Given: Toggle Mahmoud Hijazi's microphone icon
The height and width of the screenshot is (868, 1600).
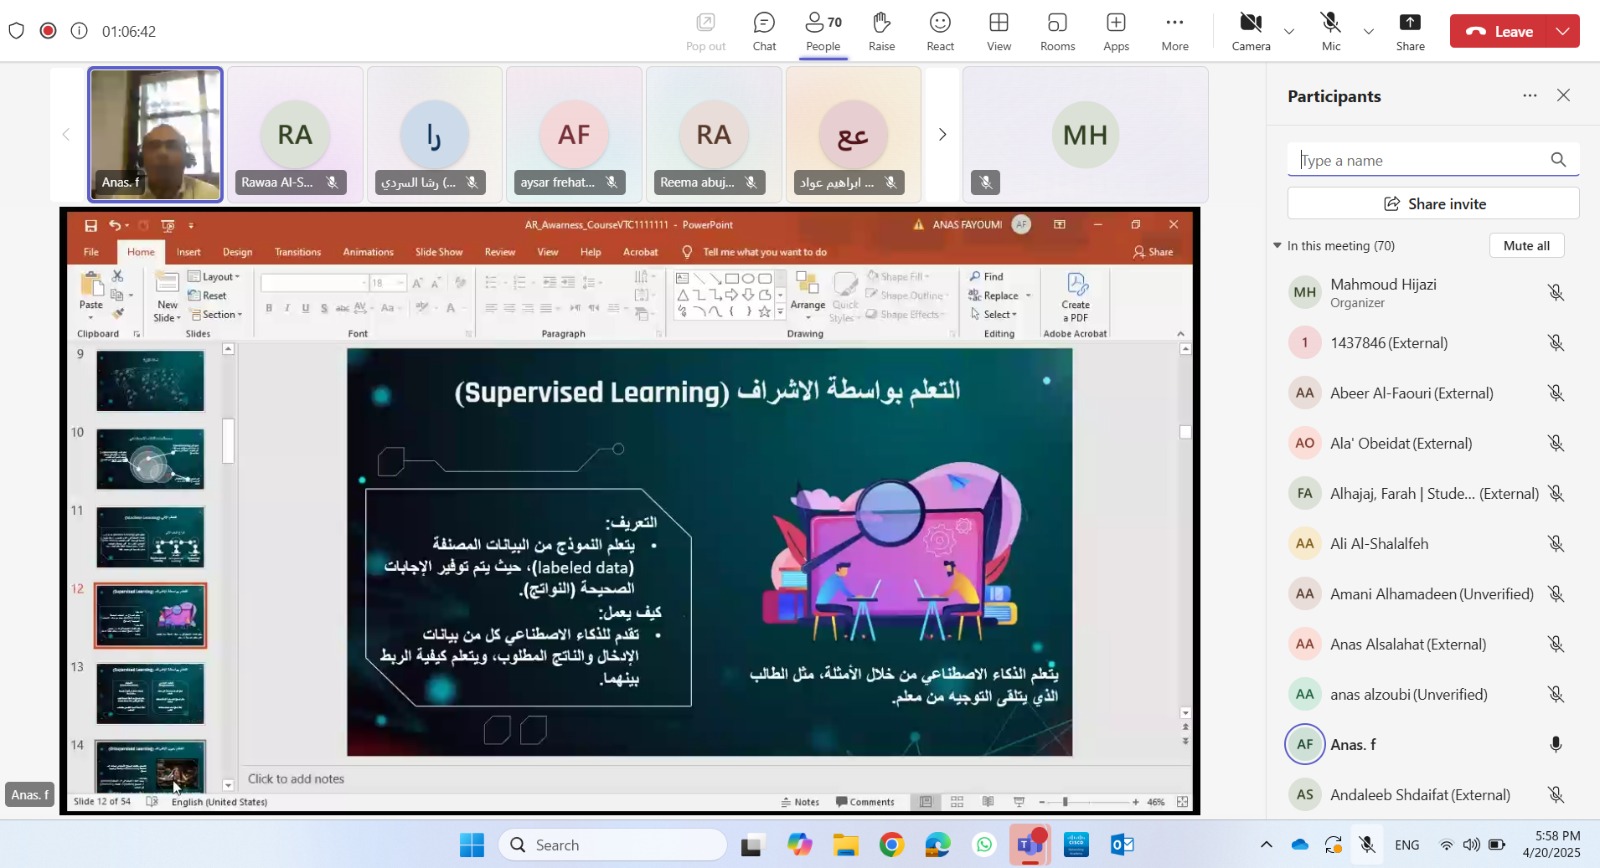Looking at the screenshot, I should coord(1556,292).
